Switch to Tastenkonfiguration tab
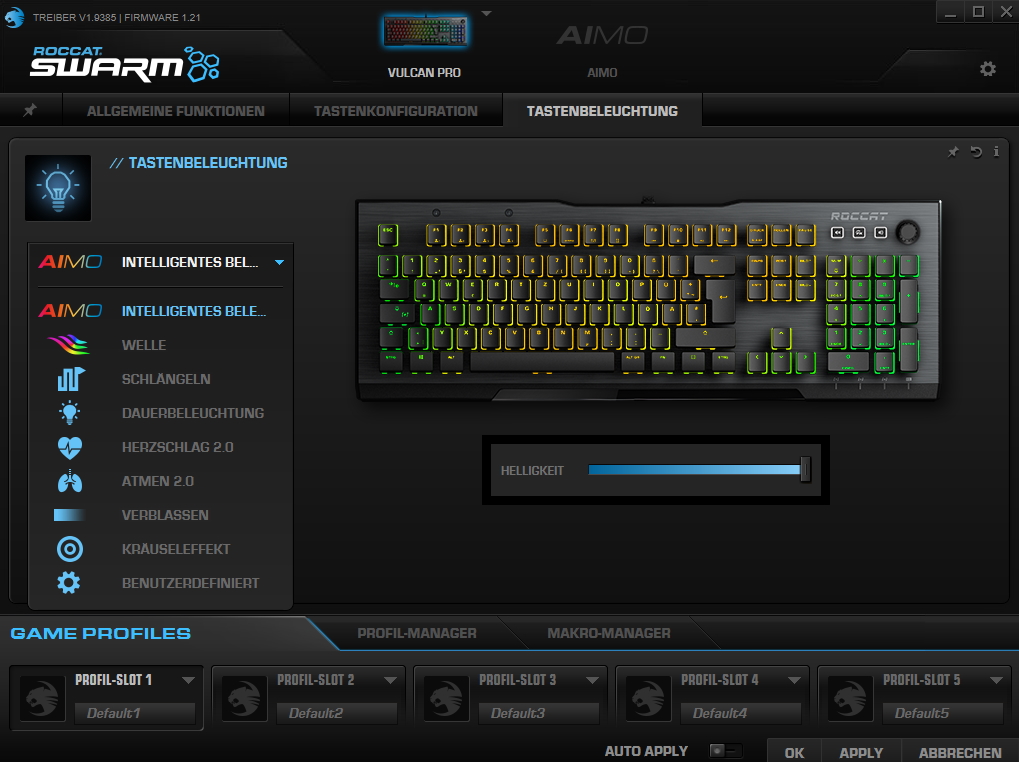This screenshot has height=762, width=1019. (396, 111)
